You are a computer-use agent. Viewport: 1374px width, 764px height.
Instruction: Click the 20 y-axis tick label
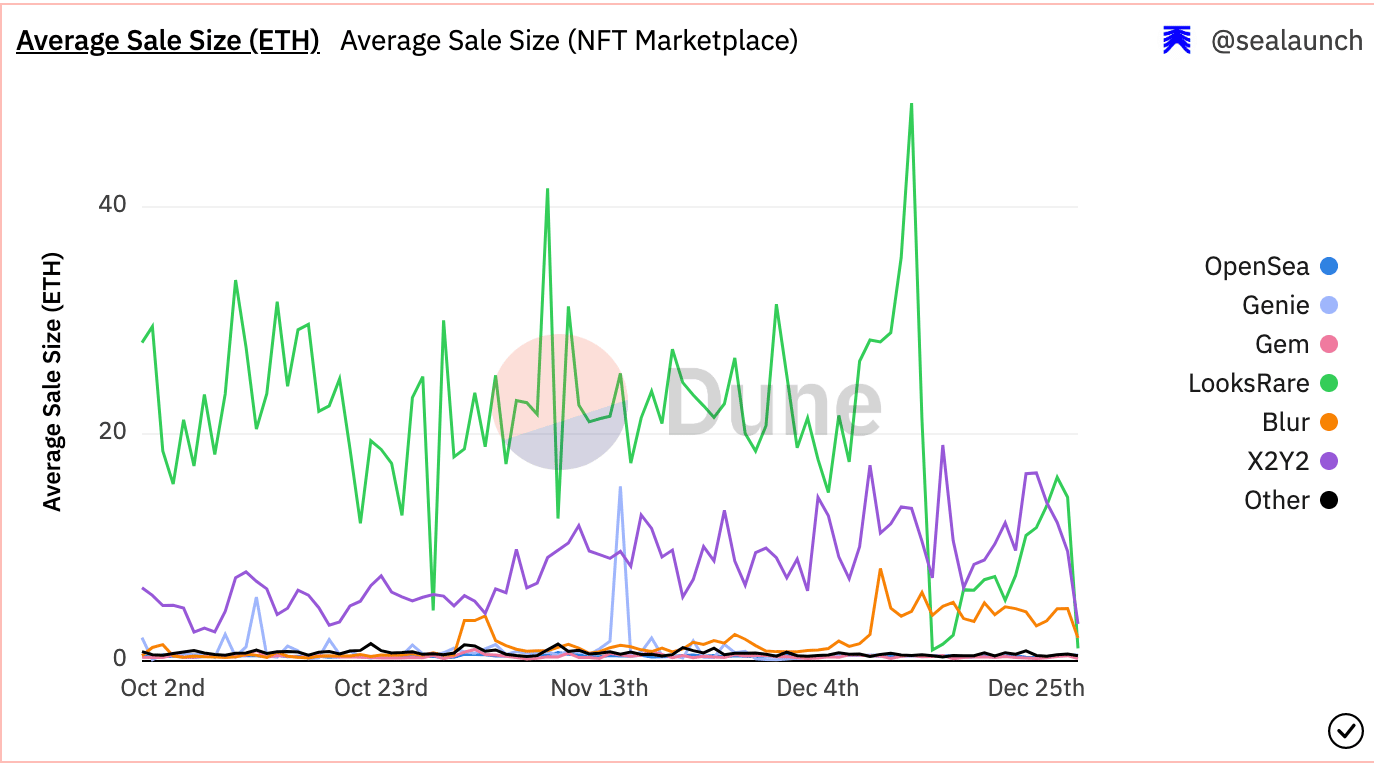tap(112, 432)
